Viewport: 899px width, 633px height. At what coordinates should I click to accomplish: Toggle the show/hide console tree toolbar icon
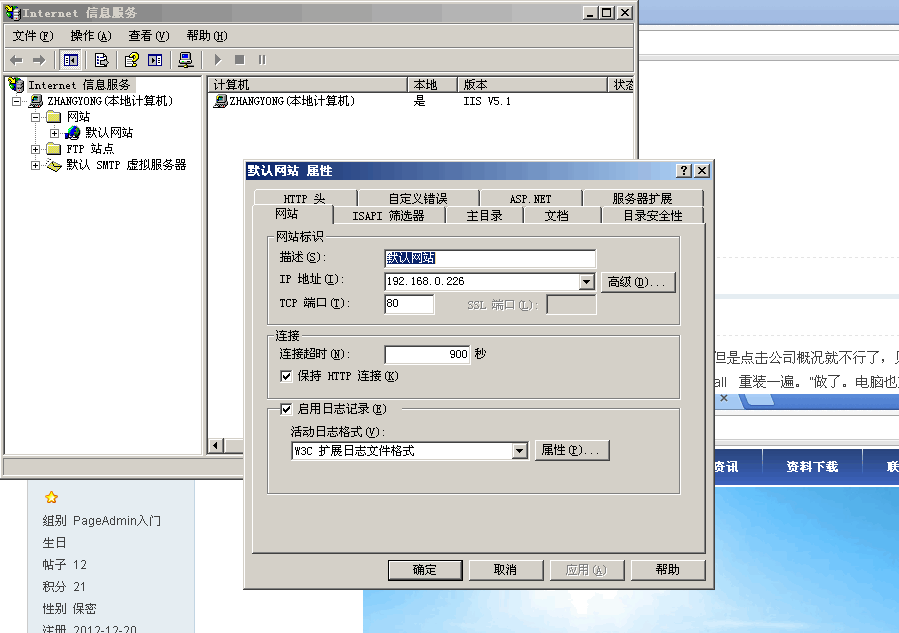pyautogui.click(x=71, y=60)
